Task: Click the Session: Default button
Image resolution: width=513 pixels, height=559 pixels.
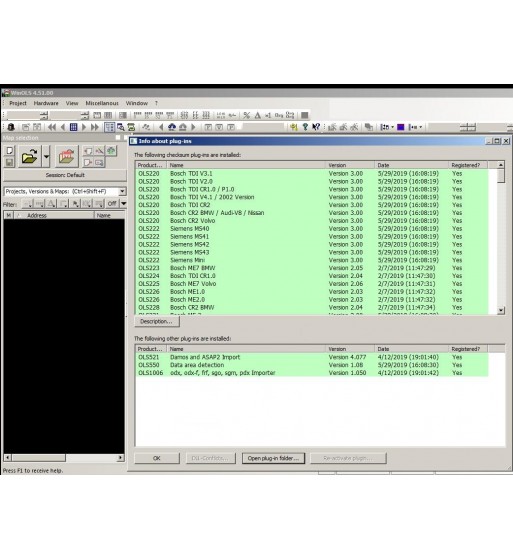Action: [65, 175]
